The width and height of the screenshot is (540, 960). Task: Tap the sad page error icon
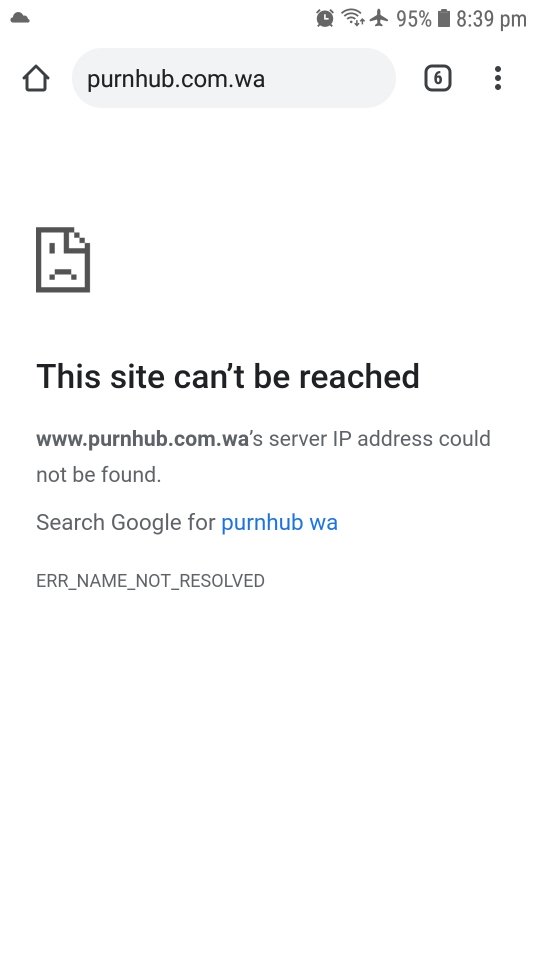click(x=63, y=260)
